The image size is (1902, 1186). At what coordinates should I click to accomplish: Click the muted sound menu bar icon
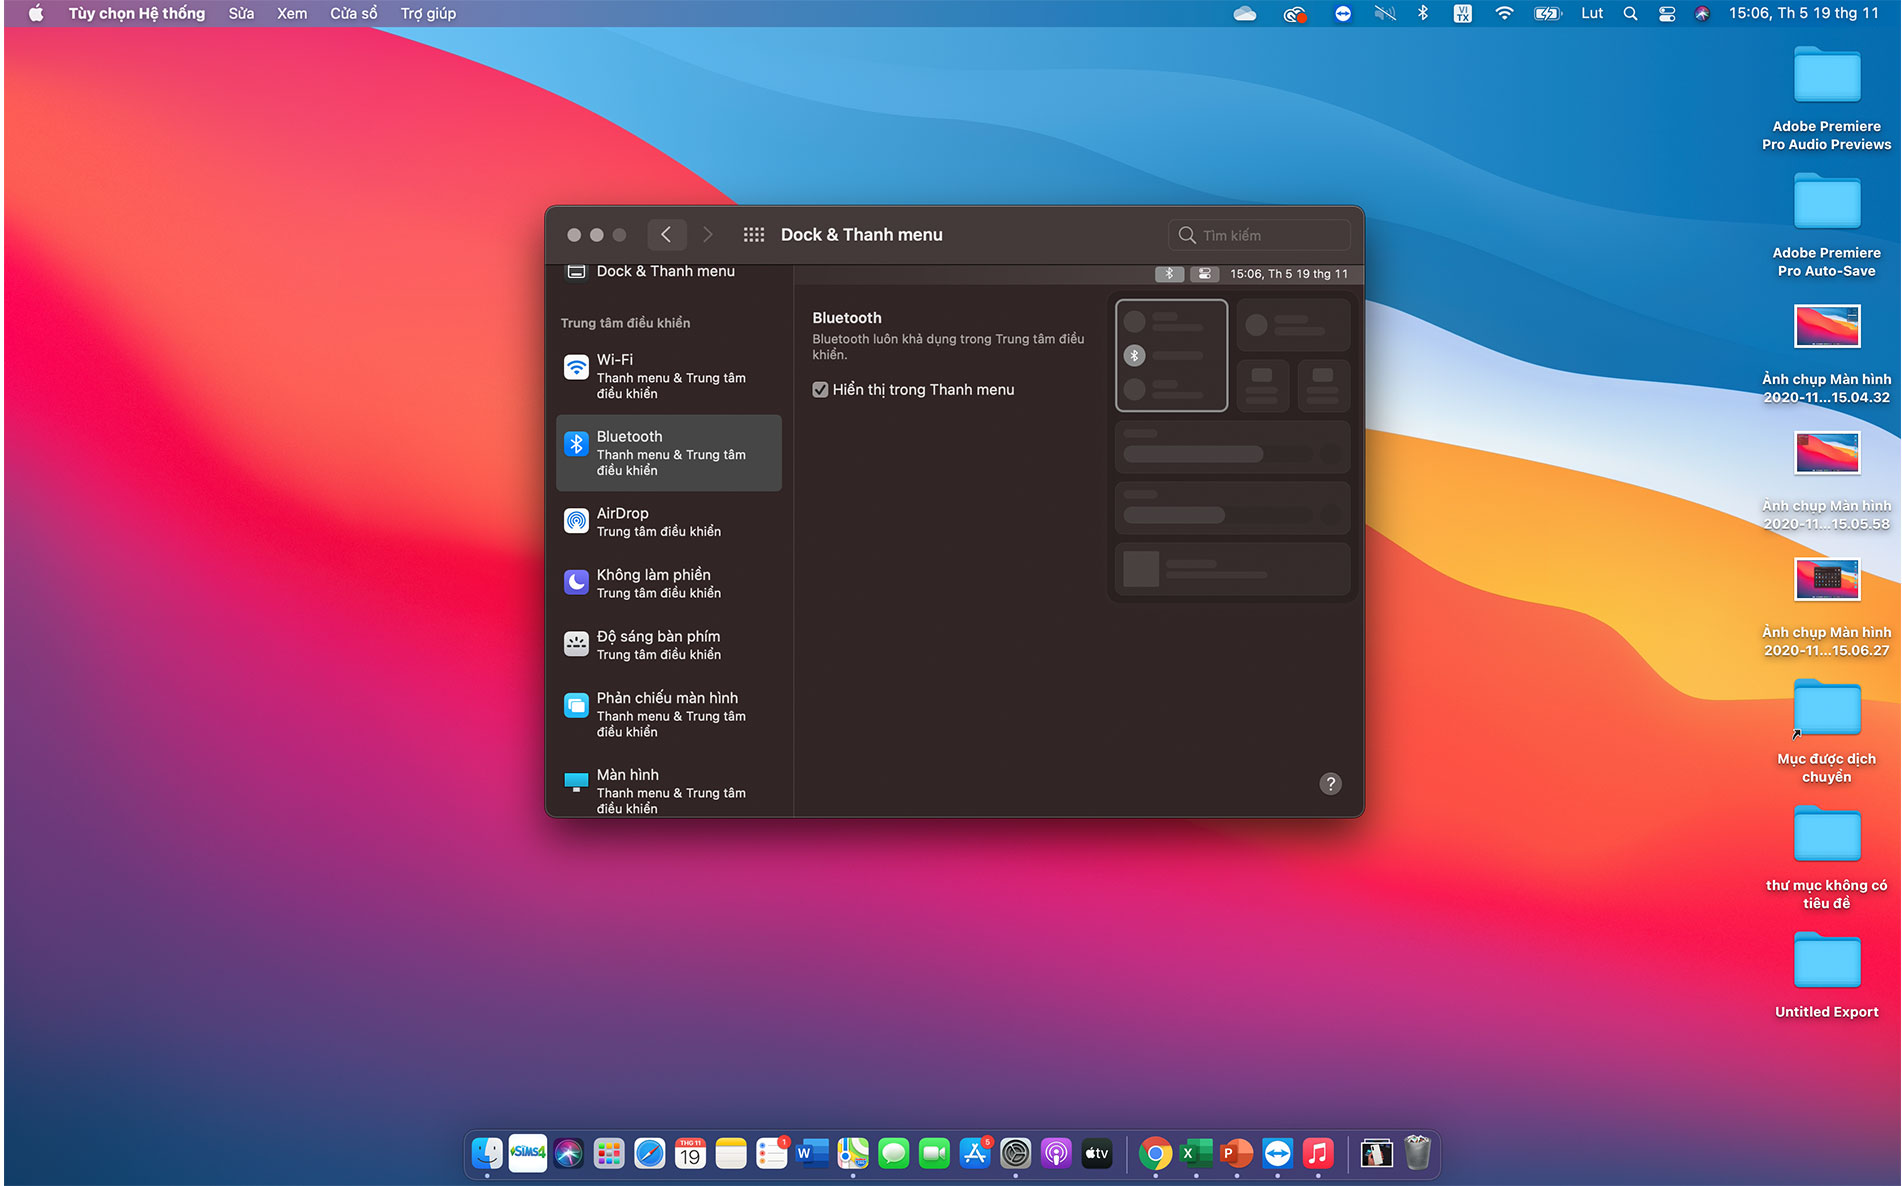1385,13
